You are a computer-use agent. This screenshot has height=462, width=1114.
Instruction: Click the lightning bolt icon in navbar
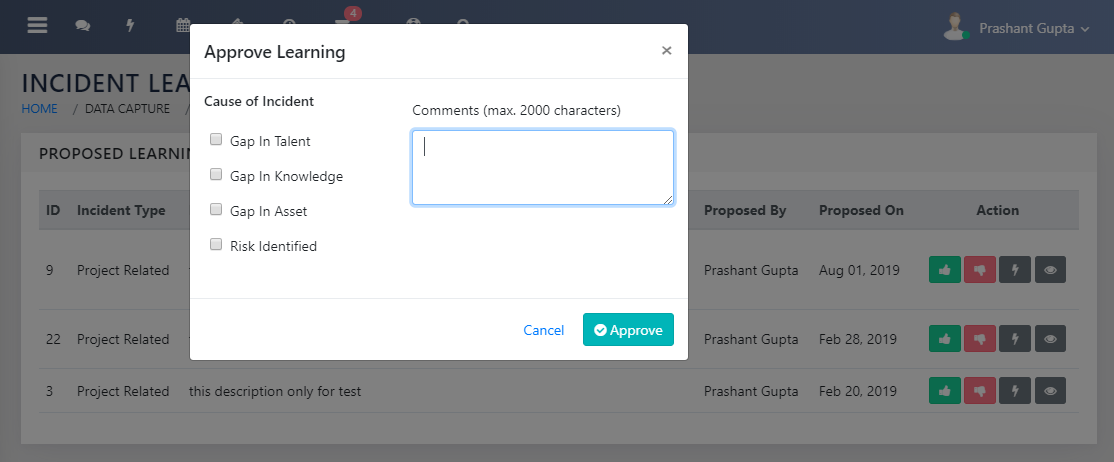point(130,27)
